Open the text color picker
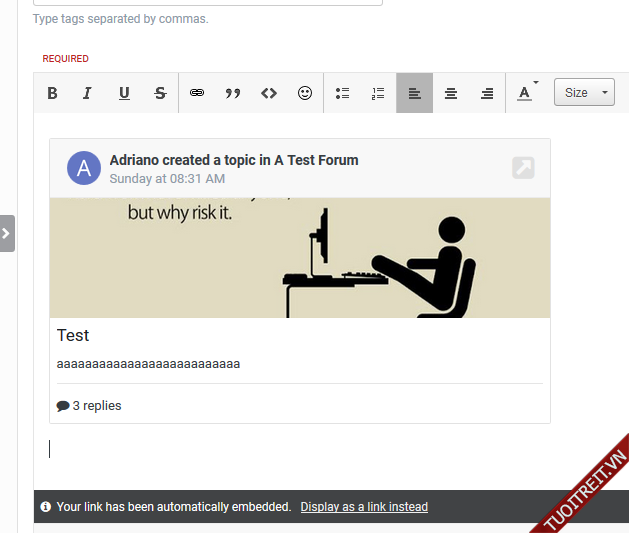 point(526,93)
